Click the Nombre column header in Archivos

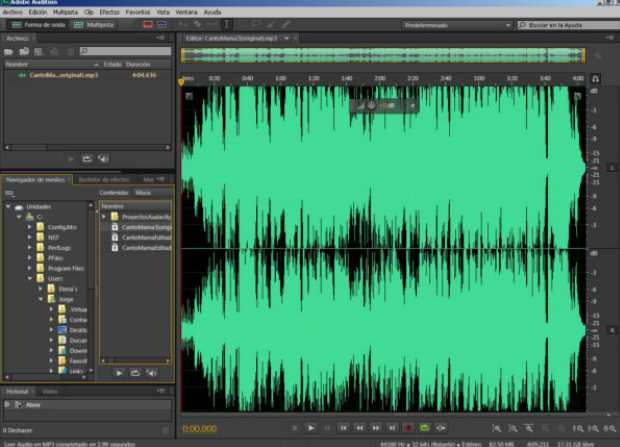16,63
